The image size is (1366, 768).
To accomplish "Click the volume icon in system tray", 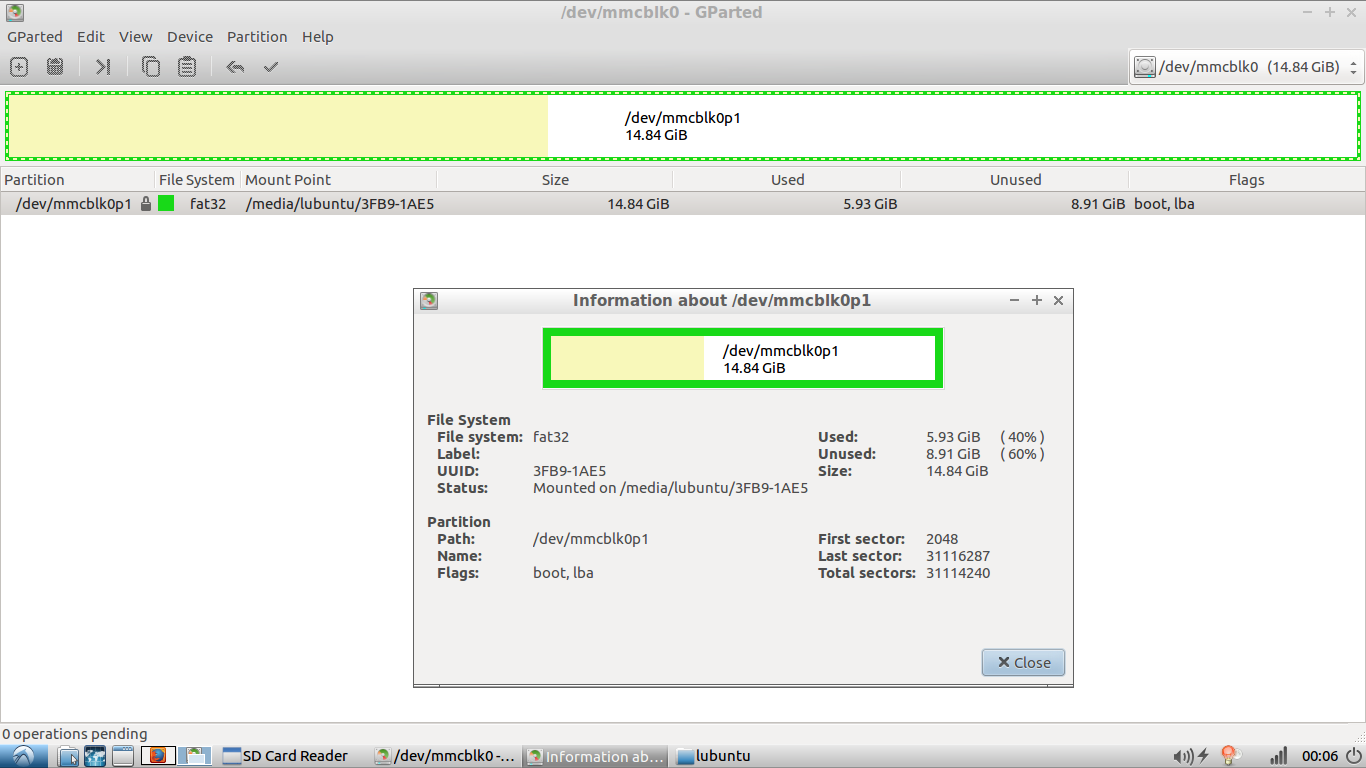I will pos(1183,756).
